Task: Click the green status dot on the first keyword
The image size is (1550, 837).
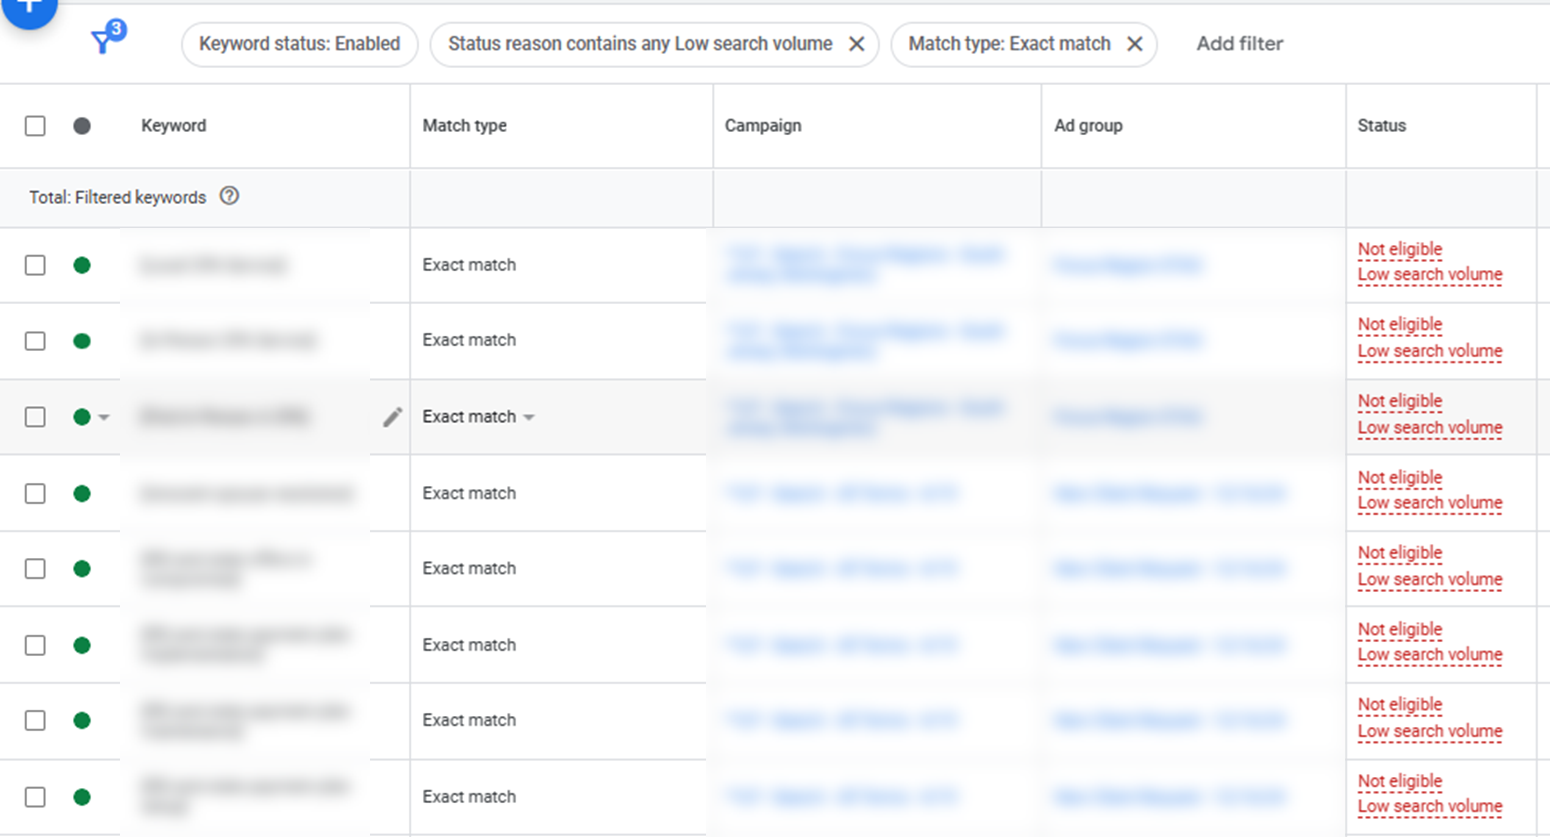Action: point(84,265)
